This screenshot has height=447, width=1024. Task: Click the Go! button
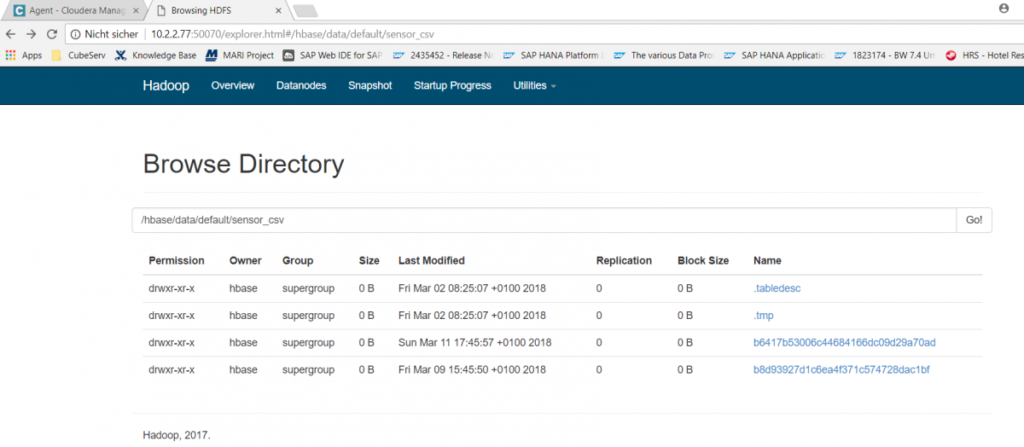tap(974, 220)
